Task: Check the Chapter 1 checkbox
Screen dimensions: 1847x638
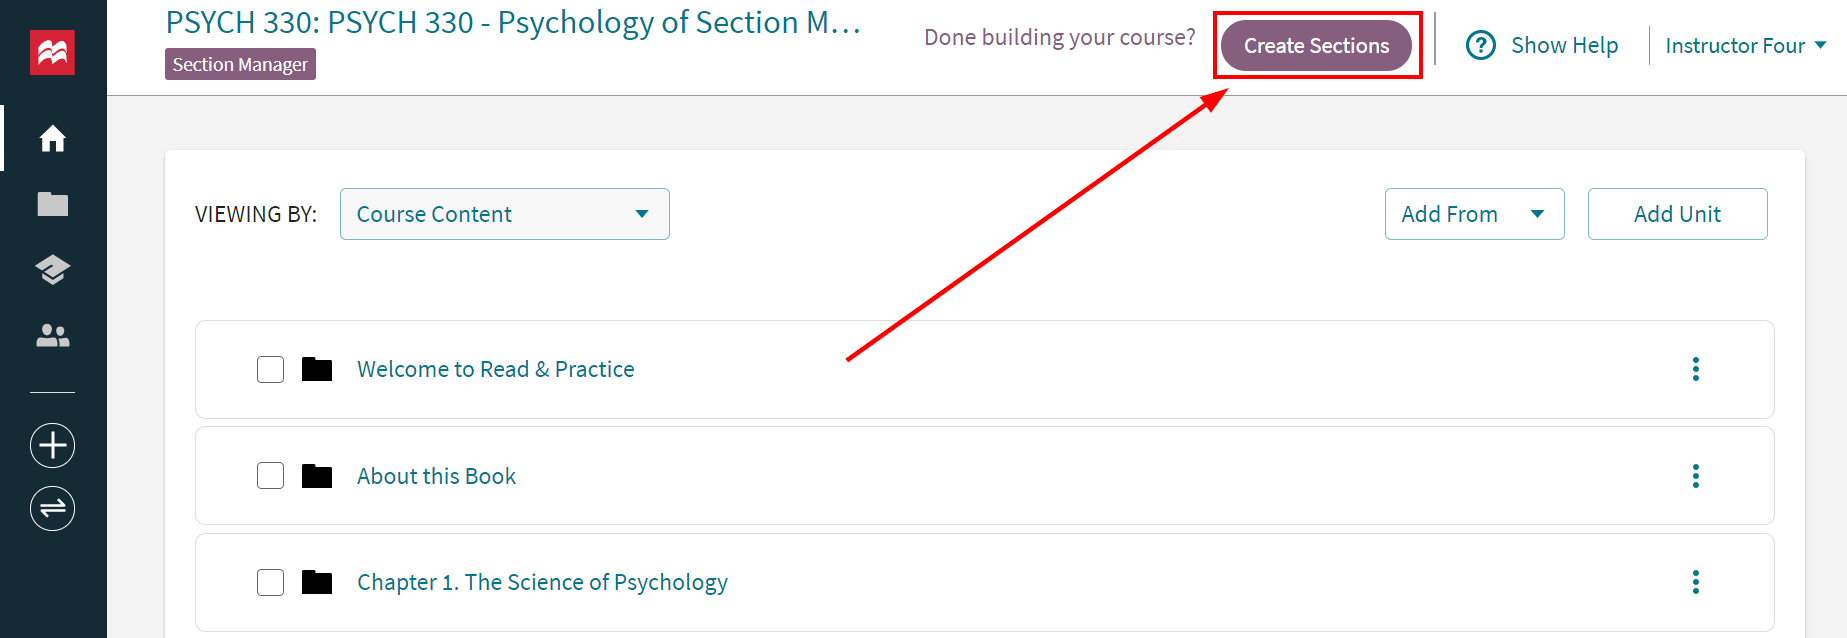Action: coord(270,582)
